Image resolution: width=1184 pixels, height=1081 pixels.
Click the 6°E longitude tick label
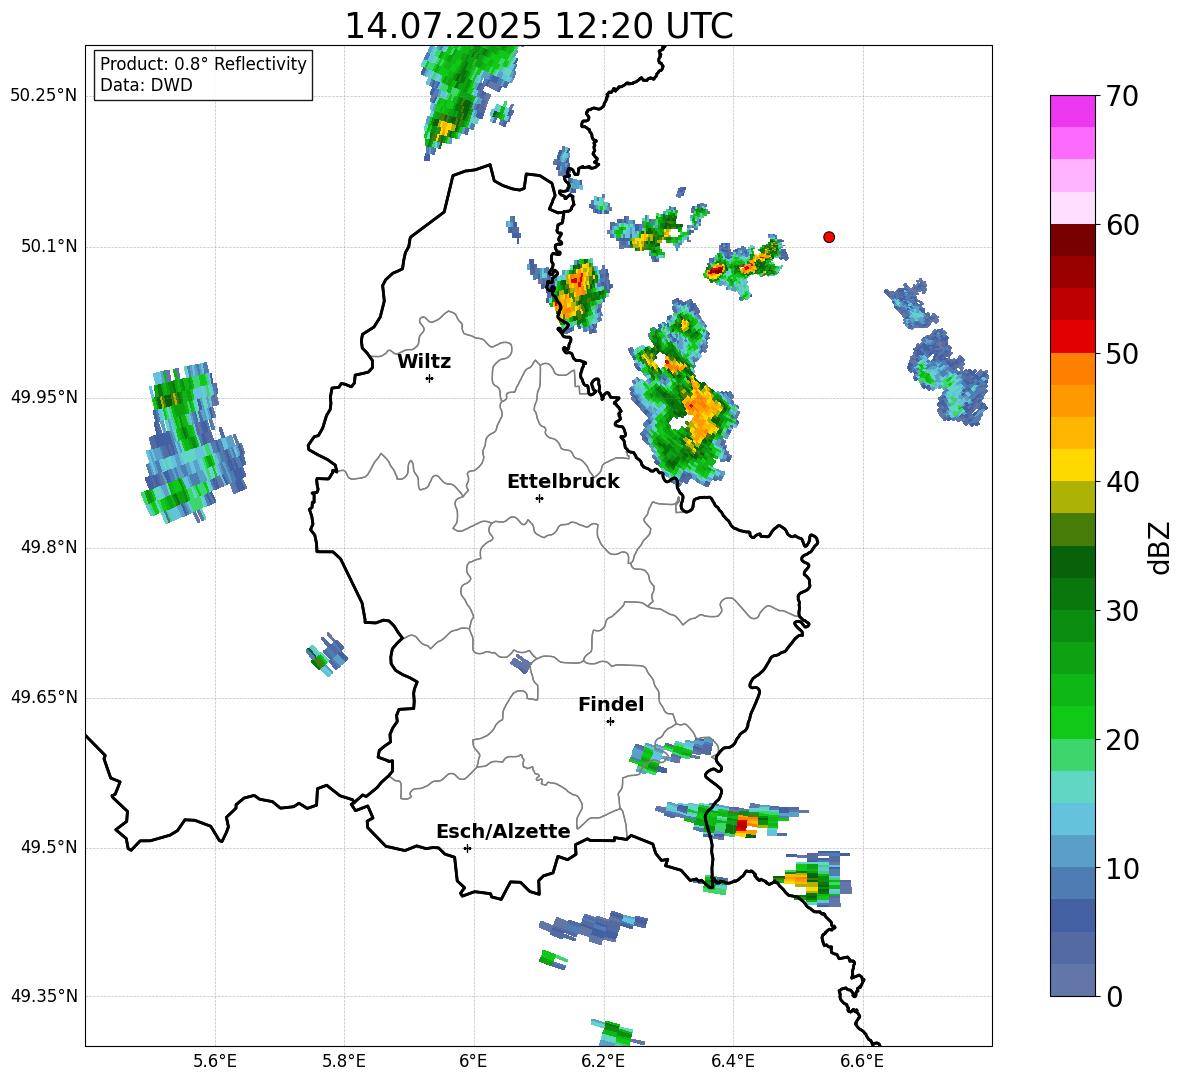pos(473,1061)
